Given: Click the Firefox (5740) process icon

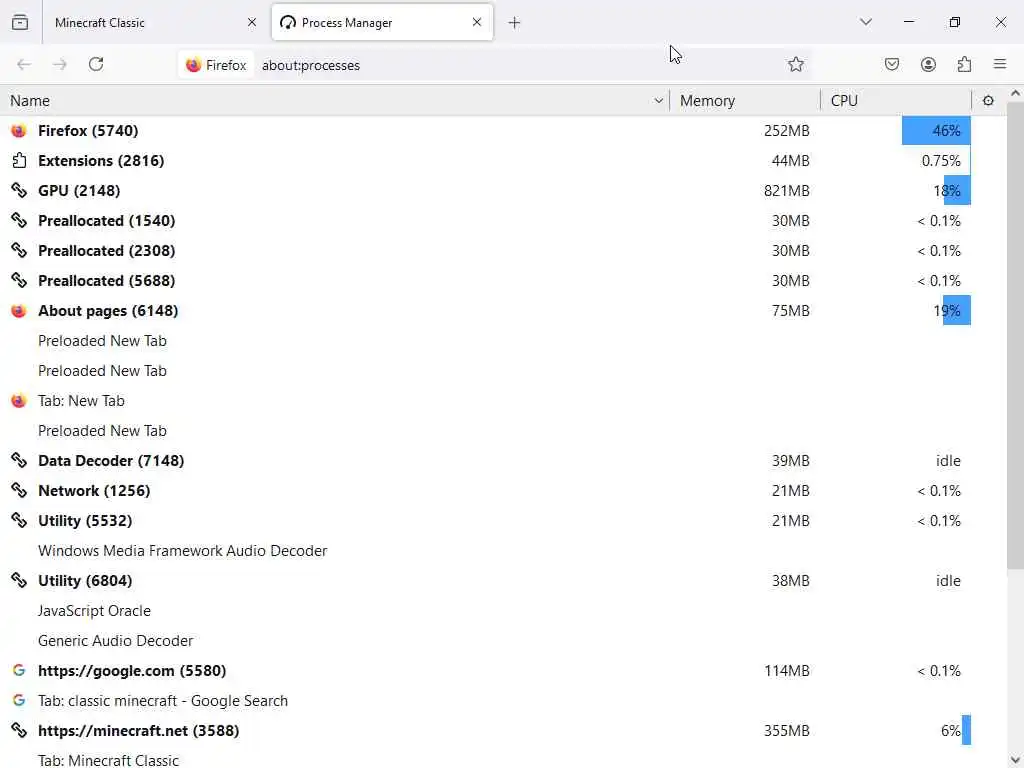Looking at the screenshot, I should (x=19, y=131).
